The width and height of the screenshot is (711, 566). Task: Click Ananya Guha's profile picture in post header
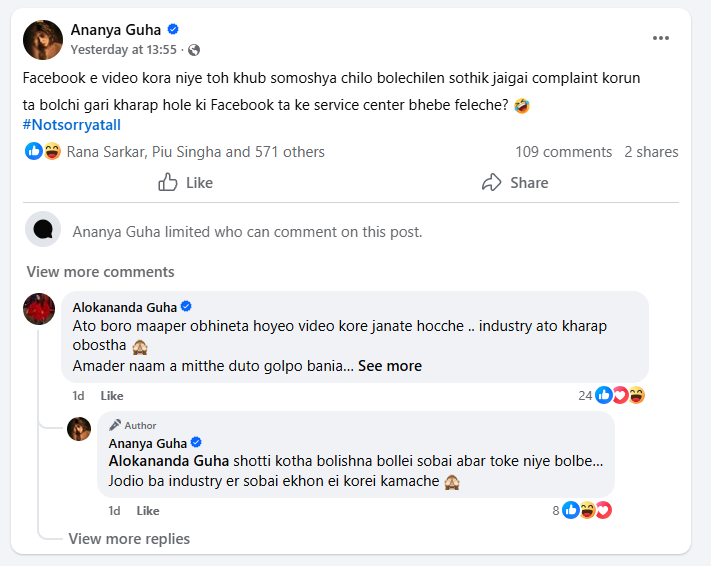[43, 40]
